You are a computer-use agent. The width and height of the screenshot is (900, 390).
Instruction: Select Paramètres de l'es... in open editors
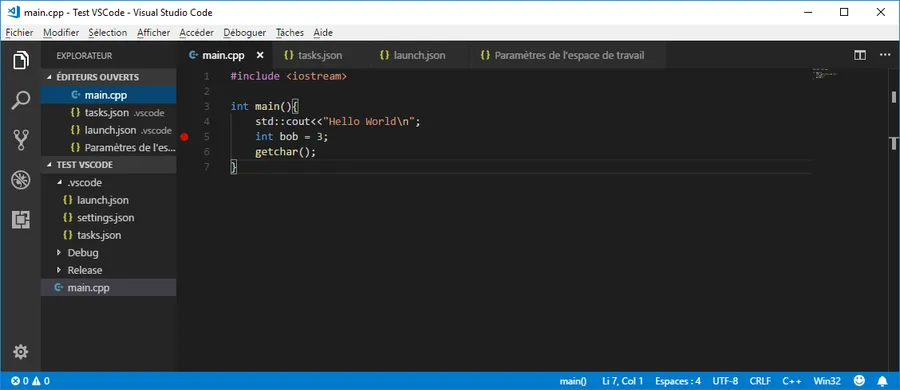tap(108, 147)
